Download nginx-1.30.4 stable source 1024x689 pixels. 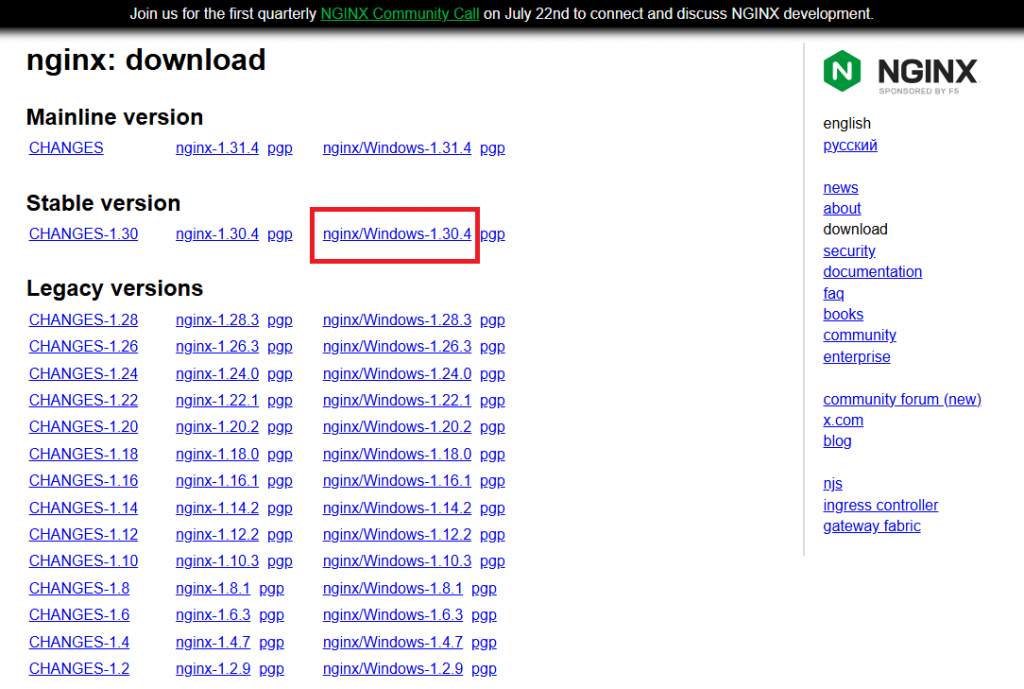(x=217, y=234)
